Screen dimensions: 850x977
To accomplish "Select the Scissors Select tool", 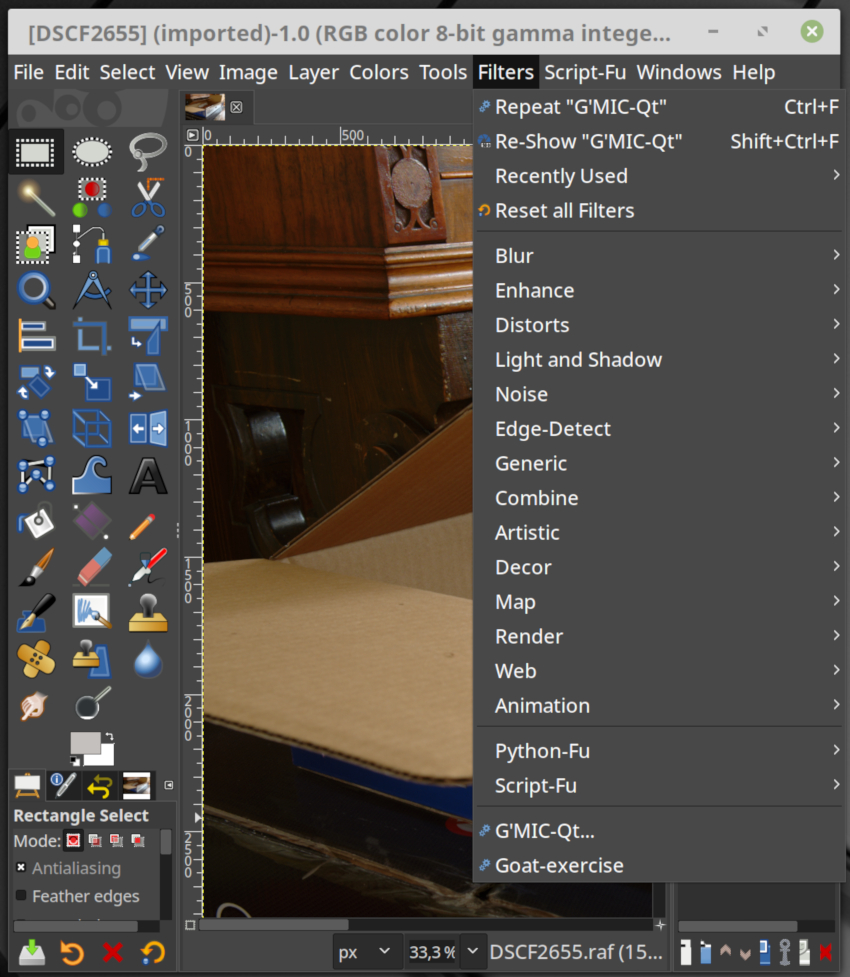I will 148,198.
